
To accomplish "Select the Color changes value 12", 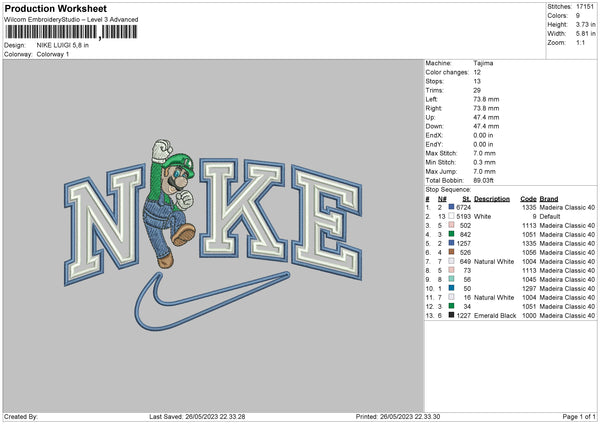I will [x=477, y=72].
